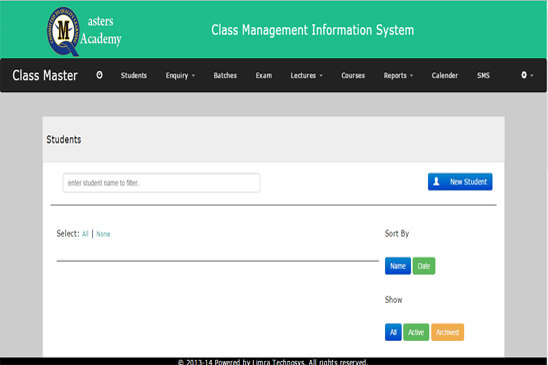The image size is (548, 365).
Task: Click the Masters Academy logo
Action: click(84, 31)
